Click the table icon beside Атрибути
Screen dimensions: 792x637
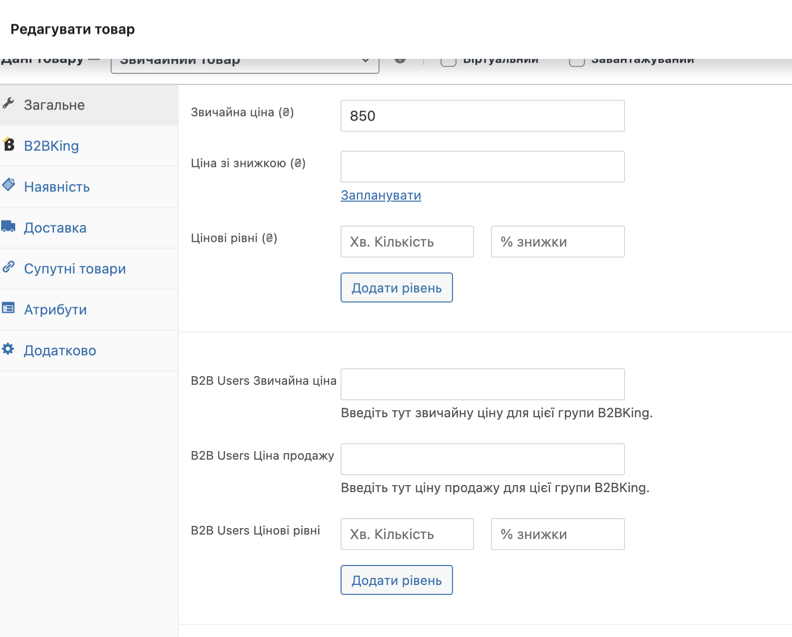point(9,309)
